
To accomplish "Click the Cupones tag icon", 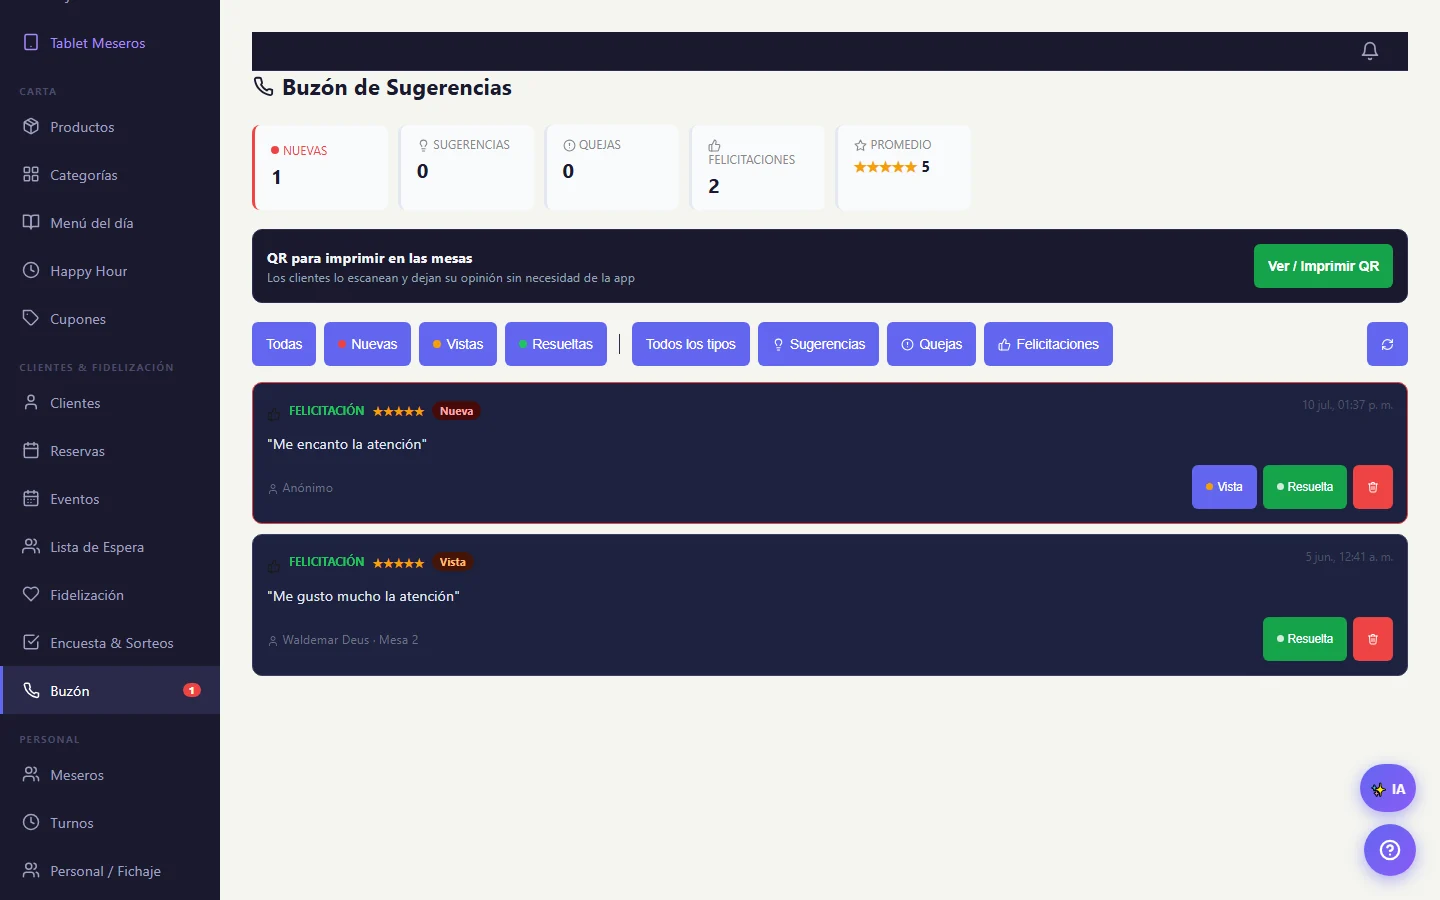I will pos(31,319).
